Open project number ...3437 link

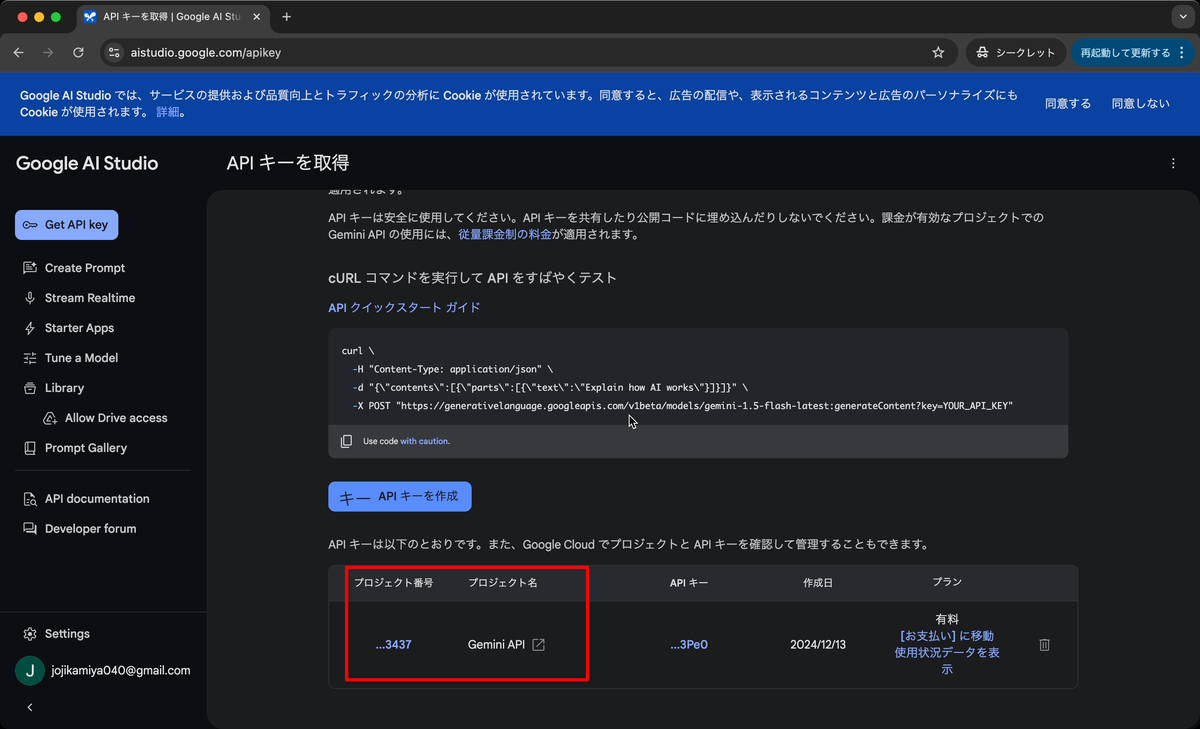(393, 645)
